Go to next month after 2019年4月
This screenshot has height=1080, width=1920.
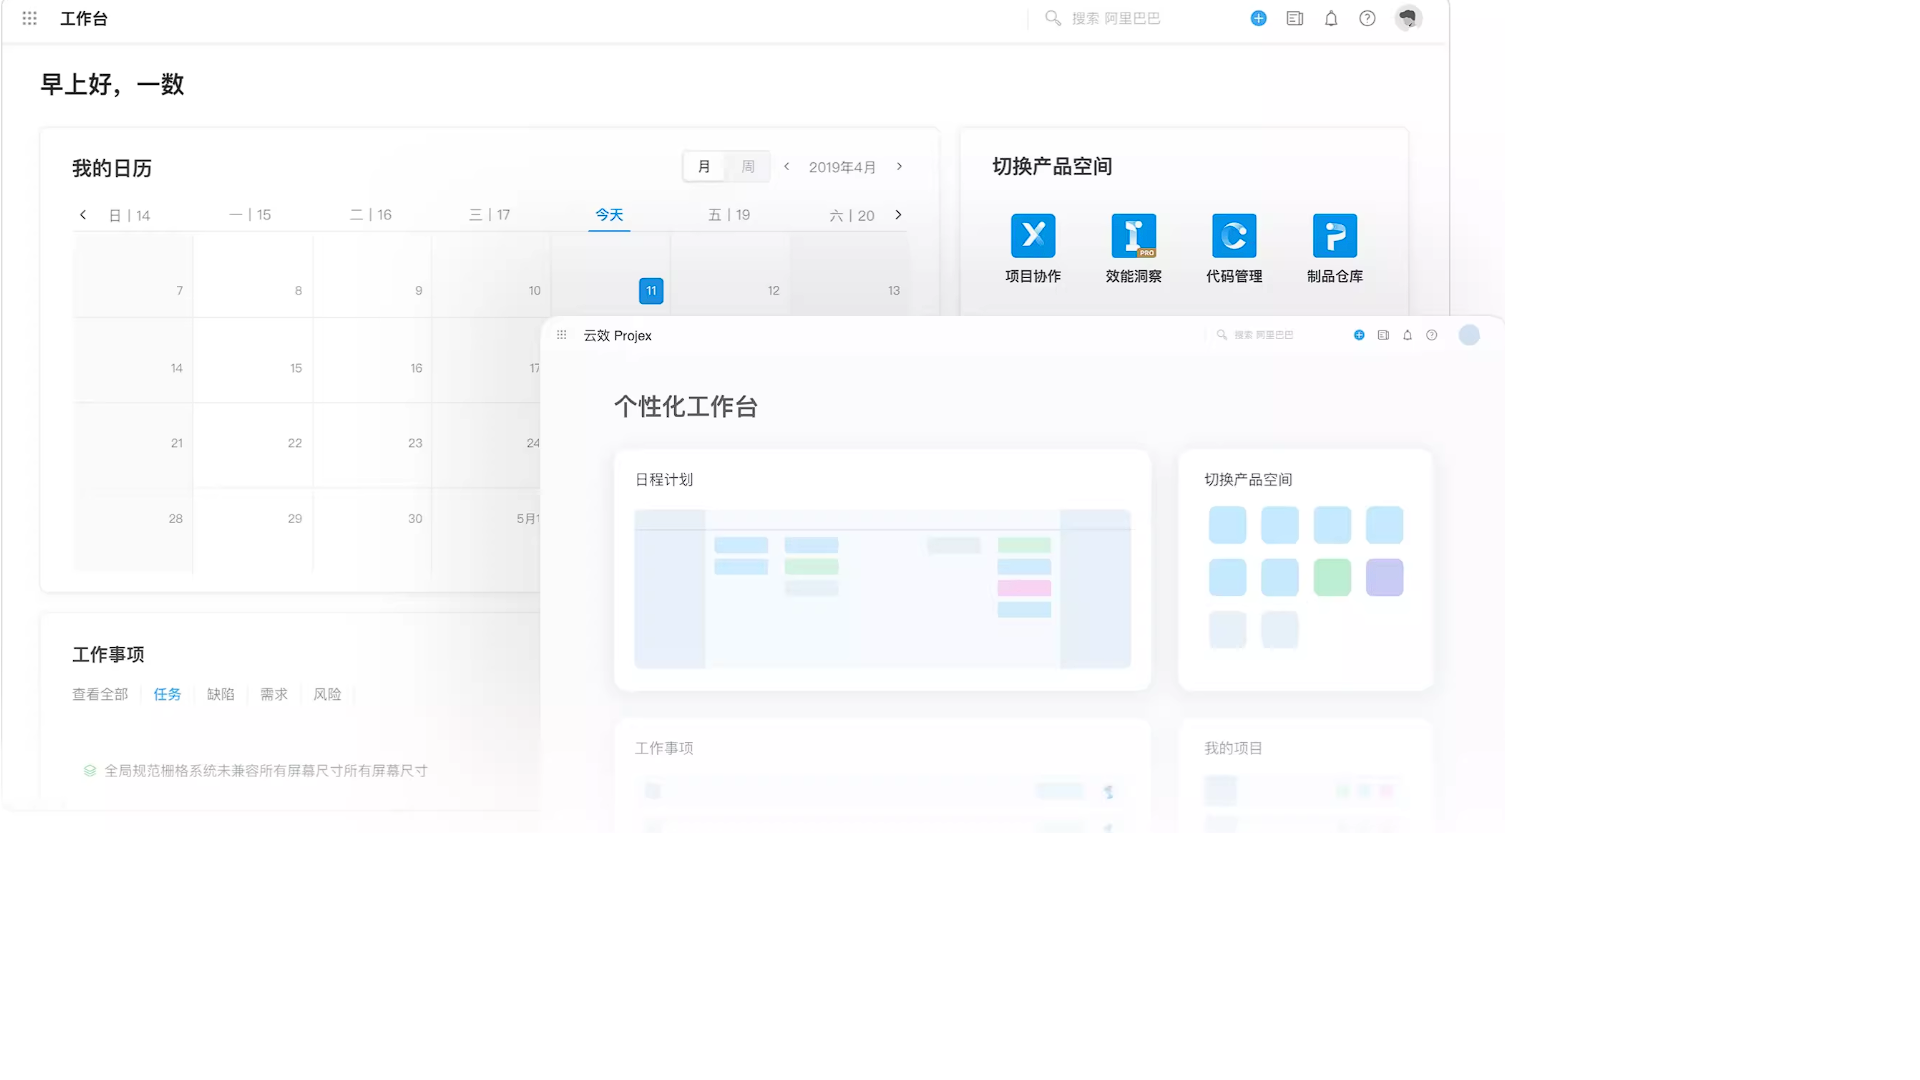point(899,167)
